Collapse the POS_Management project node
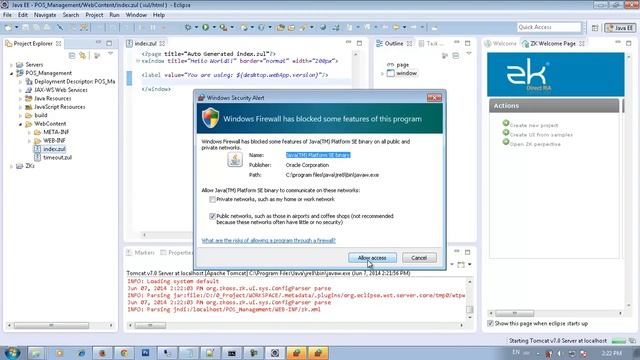This screenshot has height=360, width=640. pos(11,73)
